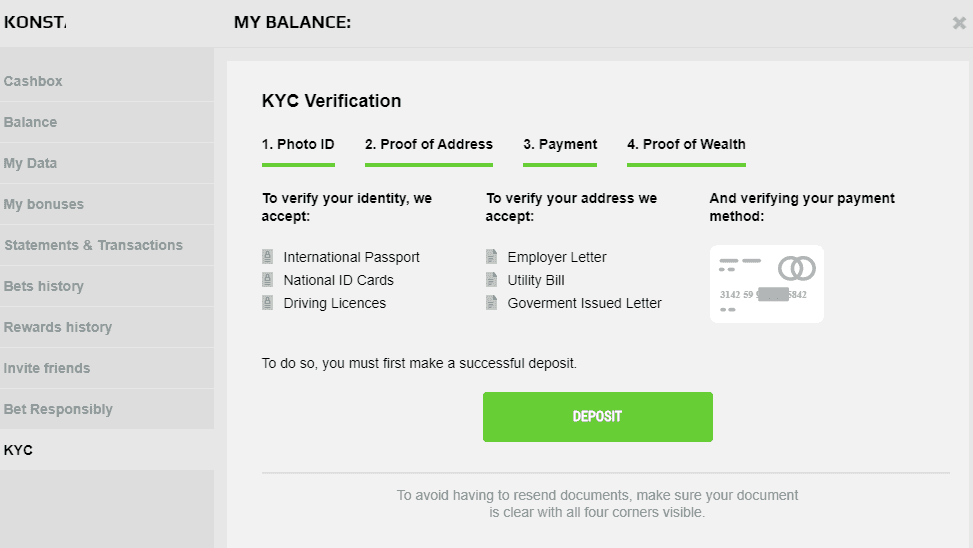973x548 pixels.
Task: Click the Employer Letter document icon
Action: click(x=492, y=257)
